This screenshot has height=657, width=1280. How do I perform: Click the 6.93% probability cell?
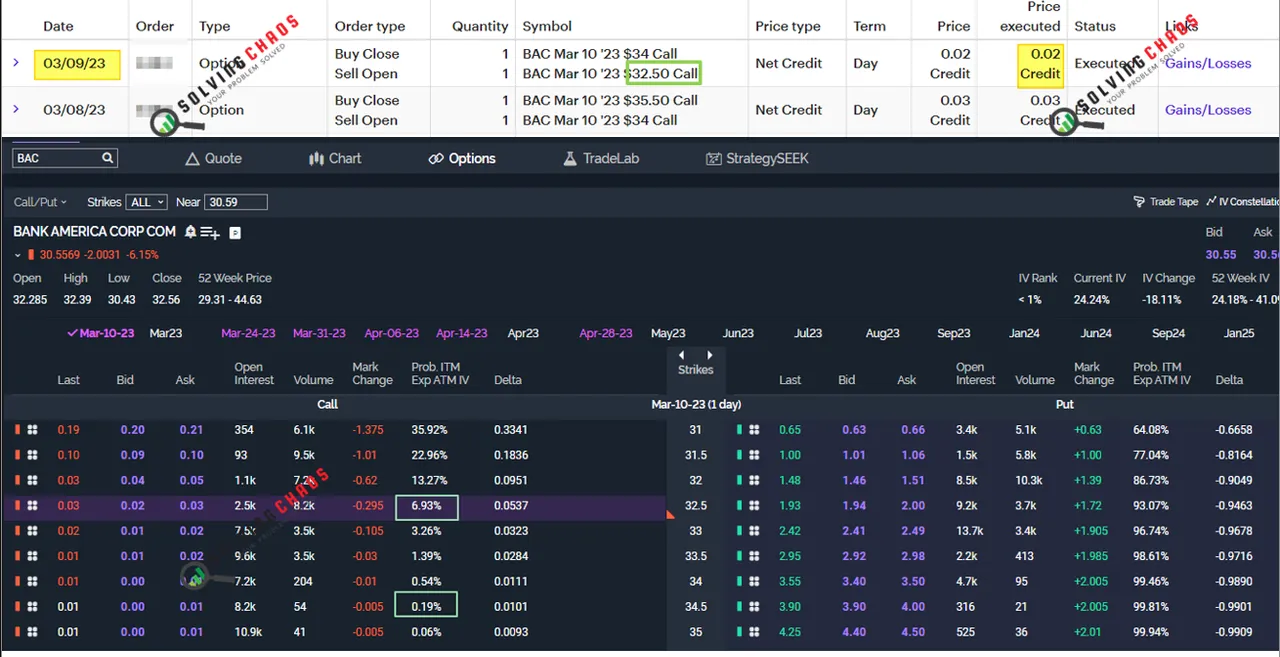click(x=427, y=506)
